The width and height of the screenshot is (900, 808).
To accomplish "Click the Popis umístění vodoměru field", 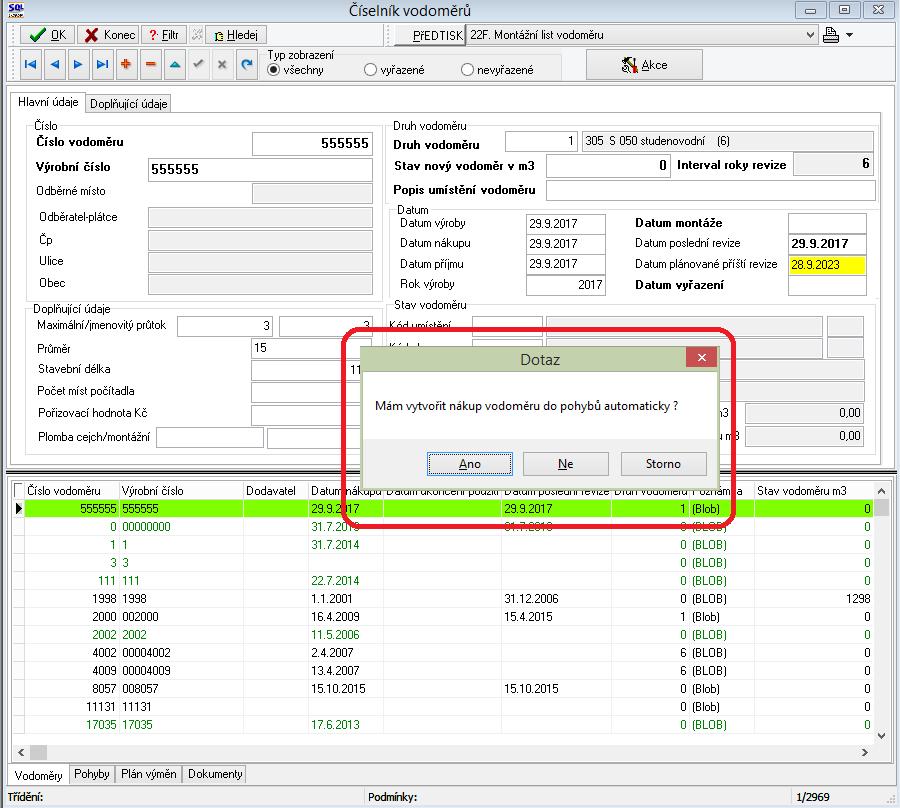I will pos(711,190).
